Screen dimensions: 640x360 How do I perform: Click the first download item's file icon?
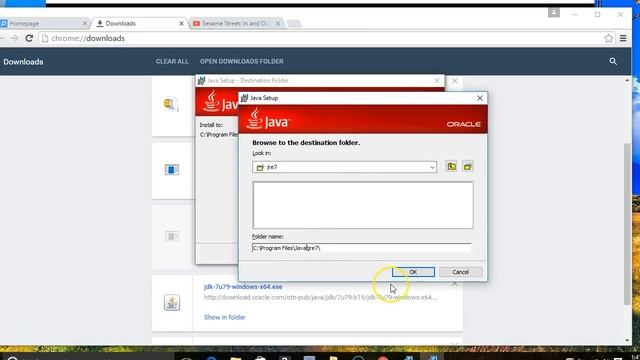pos(171,104)
